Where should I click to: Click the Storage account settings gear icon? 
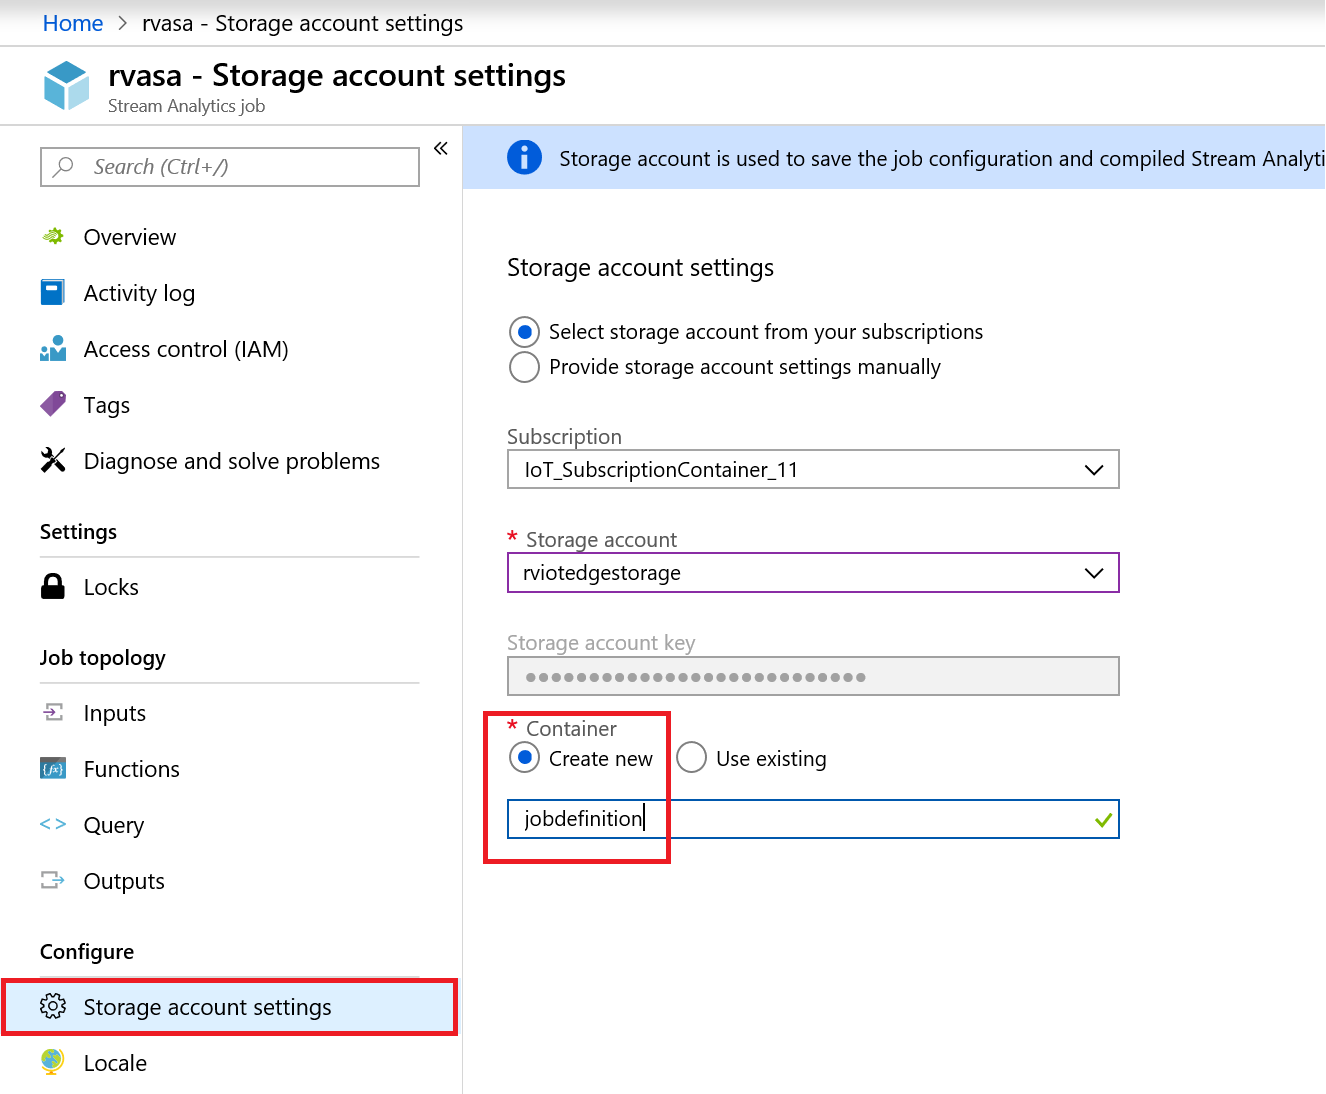point(53,1006)
